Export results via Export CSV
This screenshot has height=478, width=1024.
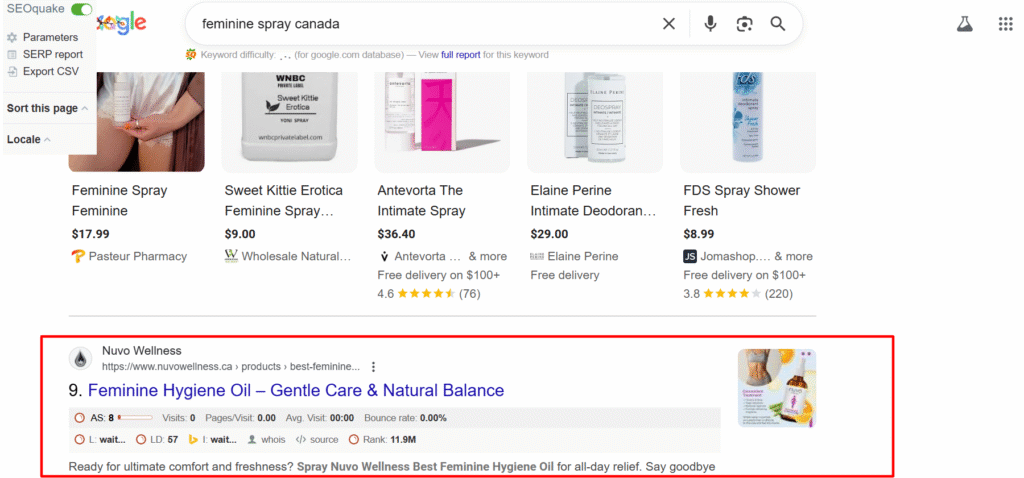click(x=50, y=71)
